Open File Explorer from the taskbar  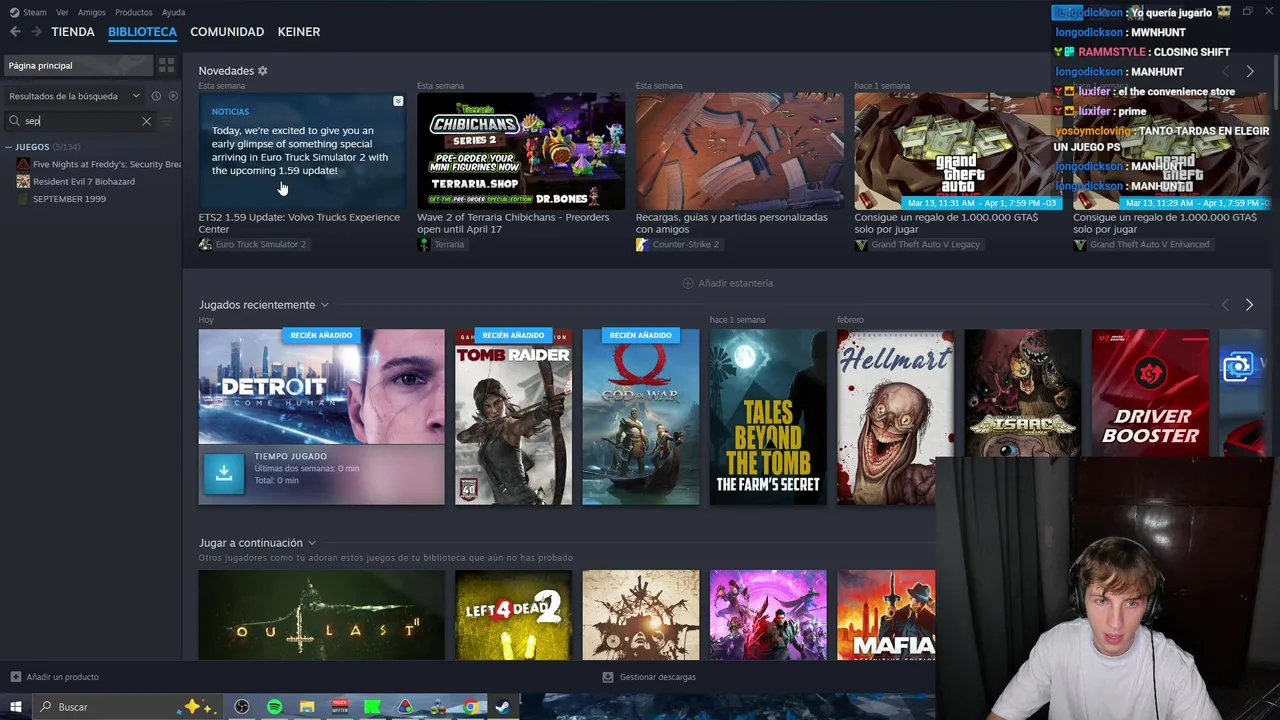[307, 707]
